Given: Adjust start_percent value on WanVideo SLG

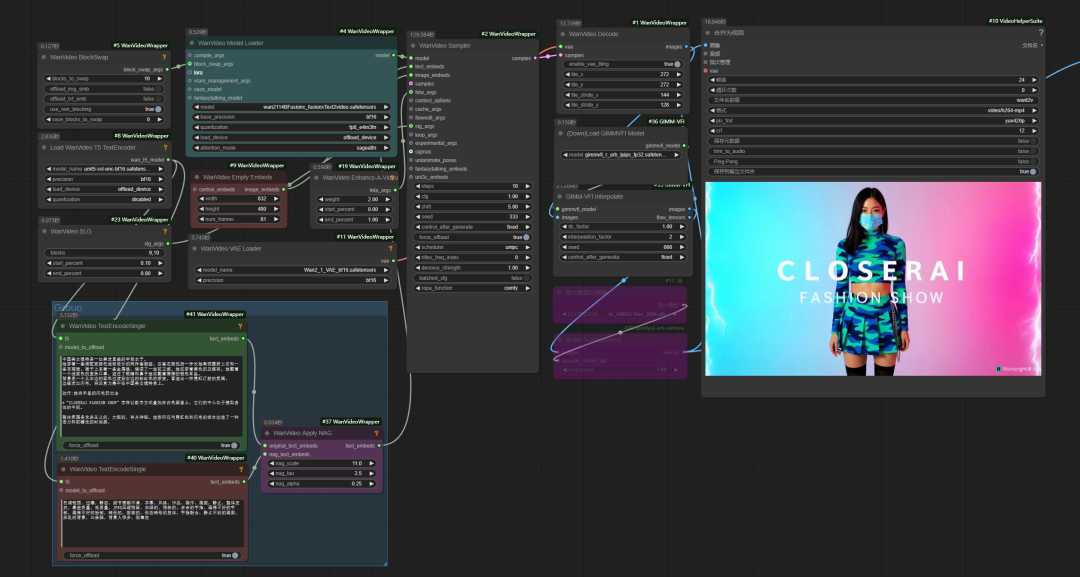Looking at the screenshot, I should pyautogui.click(x=105, y=263).
